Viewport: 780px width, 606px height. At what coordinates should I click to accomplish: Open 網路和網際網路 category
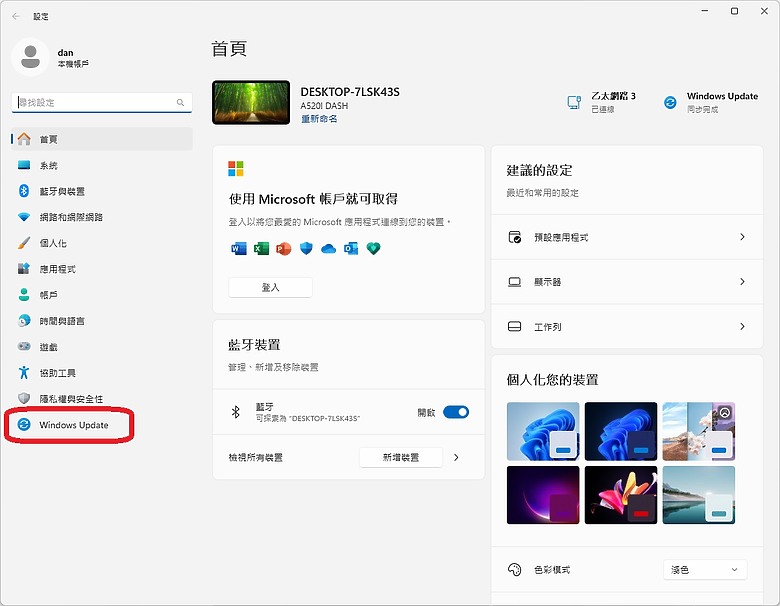pyautogui.click(x=101, y=217)
